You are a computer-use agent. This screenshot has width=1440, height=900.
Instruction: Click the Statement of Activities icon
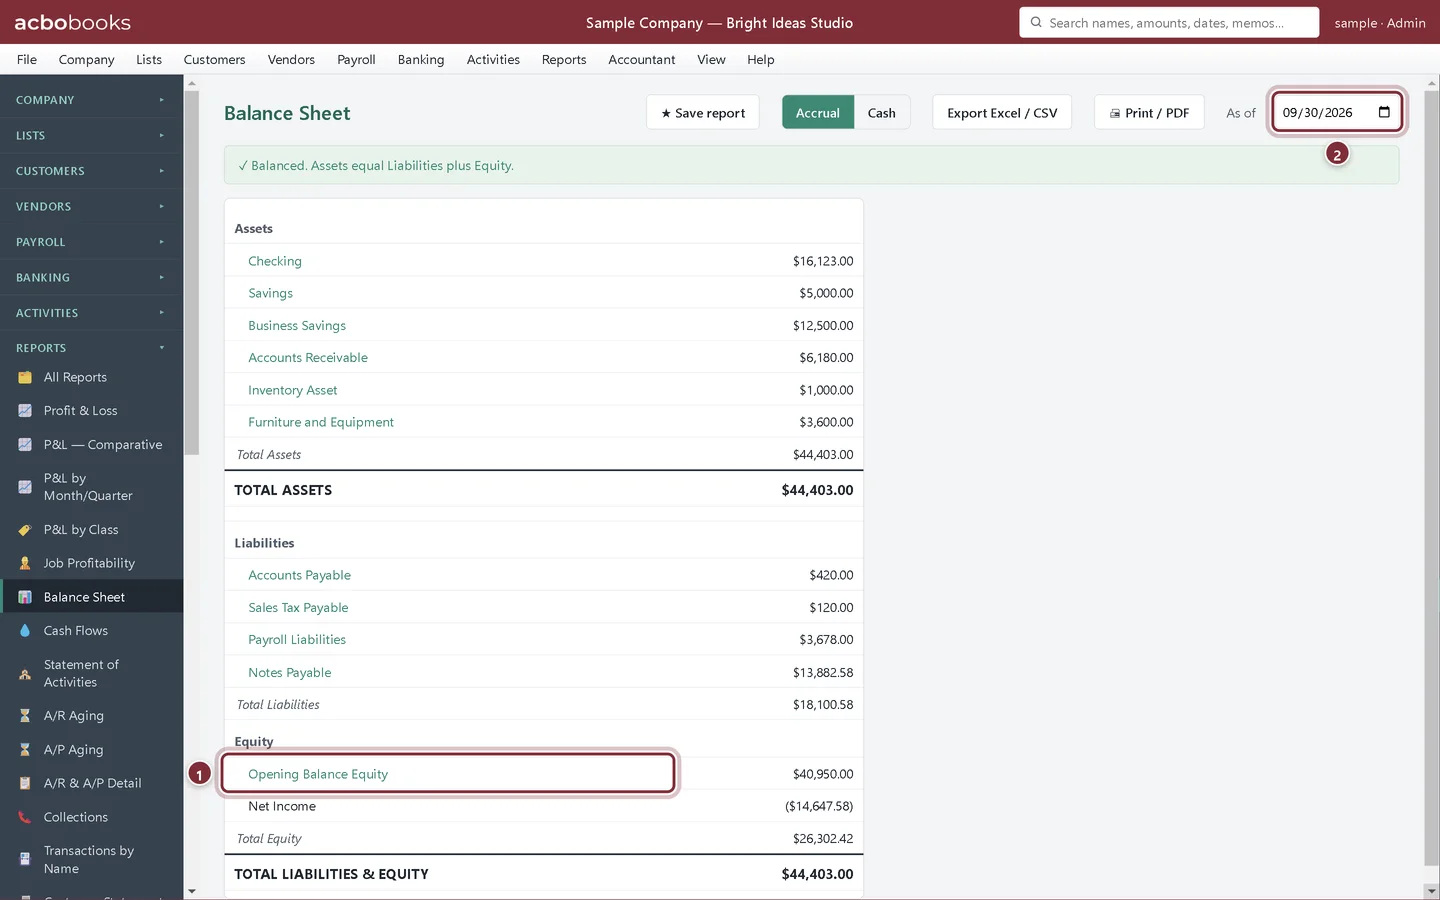tap(25, 674)
